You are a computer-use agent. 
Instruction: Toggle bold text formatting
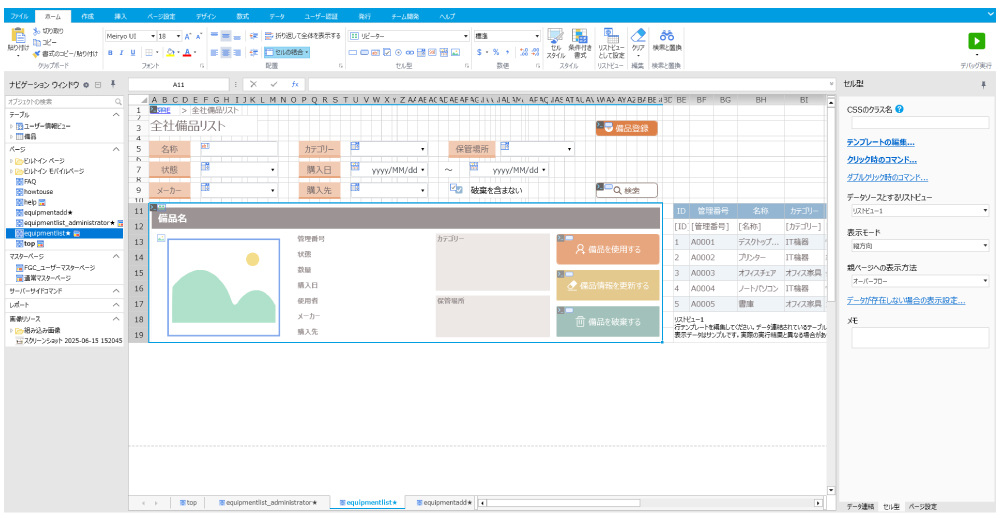coord(110,52)
